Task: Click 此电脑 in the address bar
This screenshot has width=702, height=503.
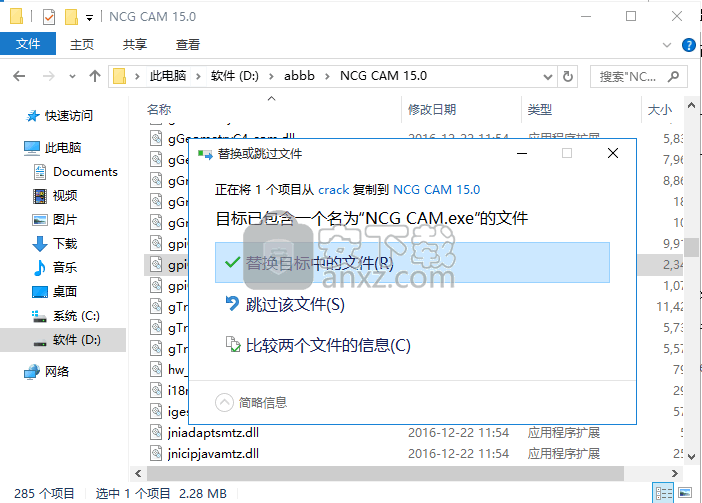Action: [167, 76]
